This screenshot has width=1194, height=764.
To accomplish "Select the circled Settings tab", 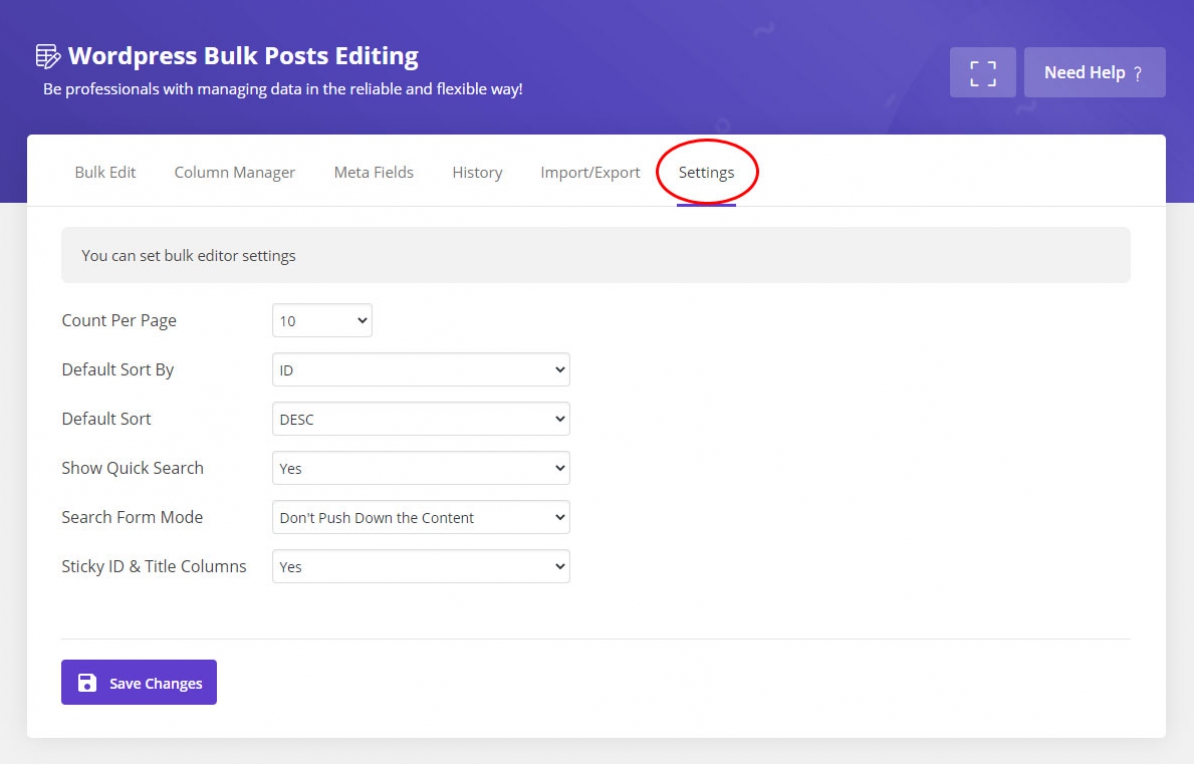I will [x=706, y=172].
